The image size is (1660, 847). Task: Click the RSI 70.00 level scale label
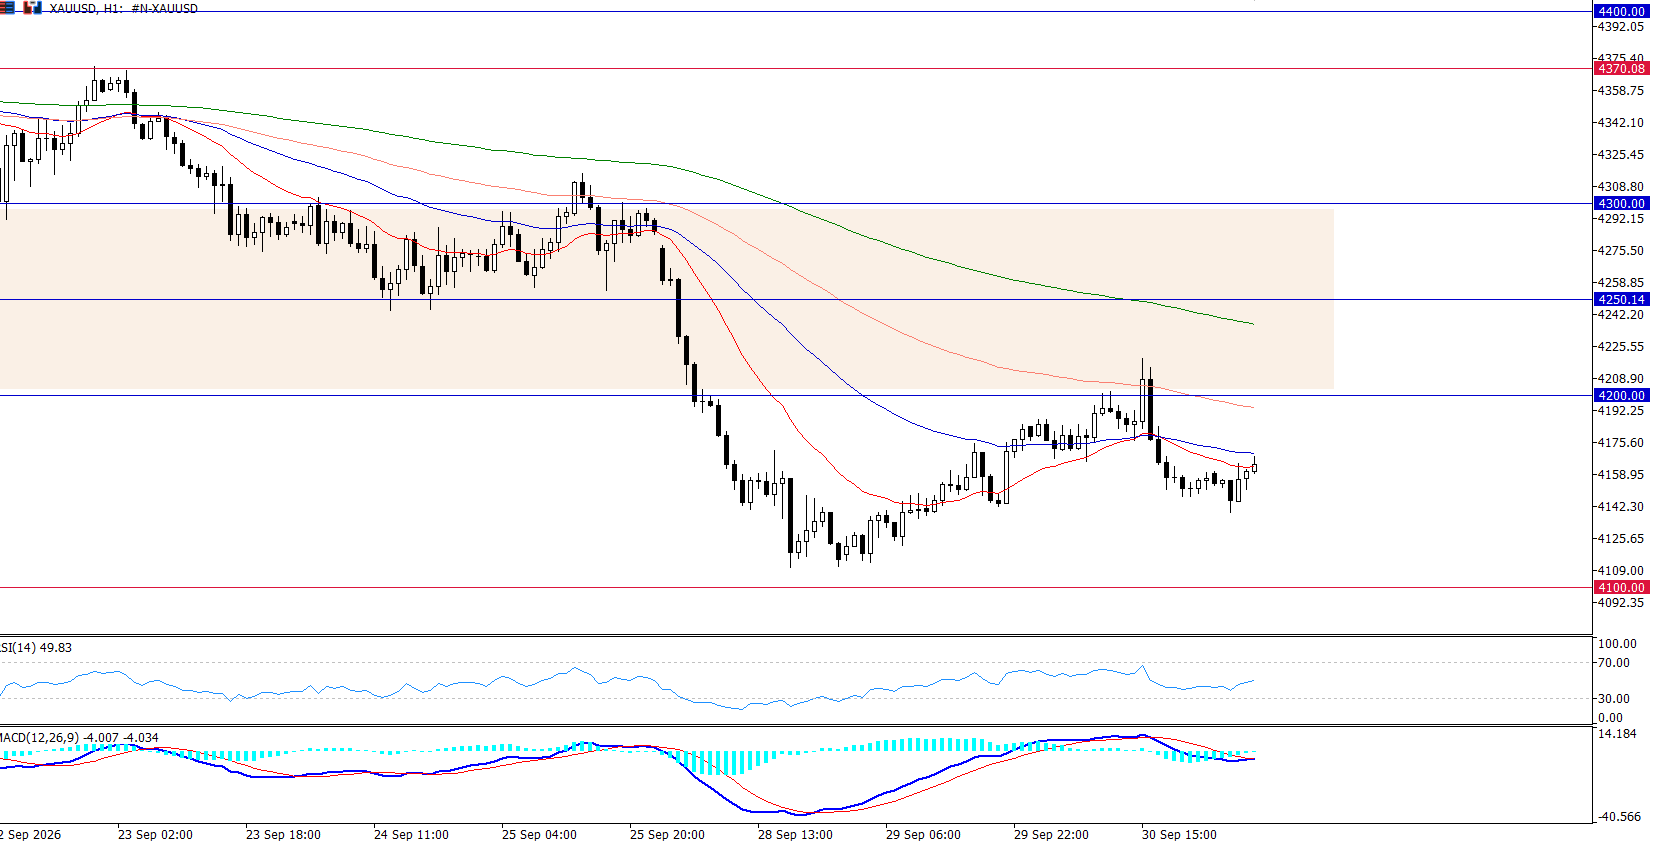pyautogui.click(x=1614, y=663)
